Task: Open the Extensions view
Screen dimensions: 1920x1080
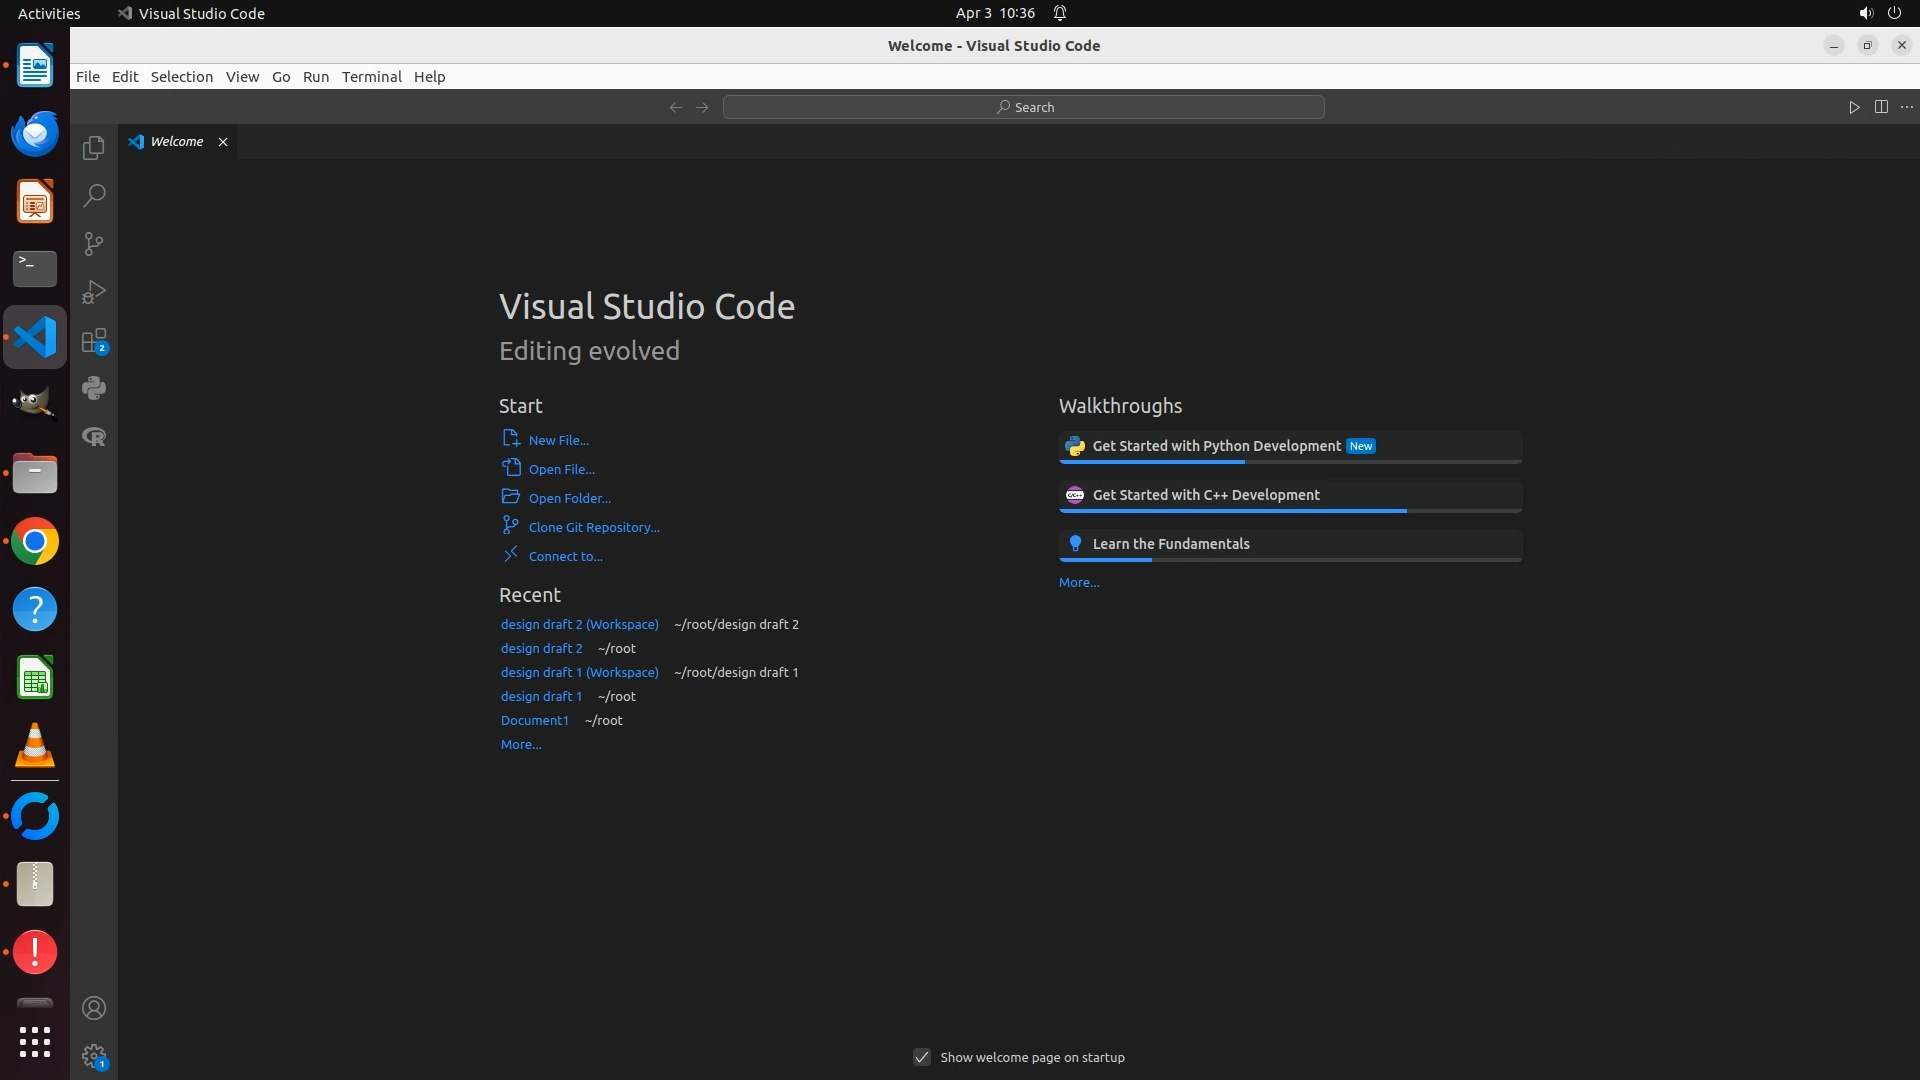Action: click(94, 341)
